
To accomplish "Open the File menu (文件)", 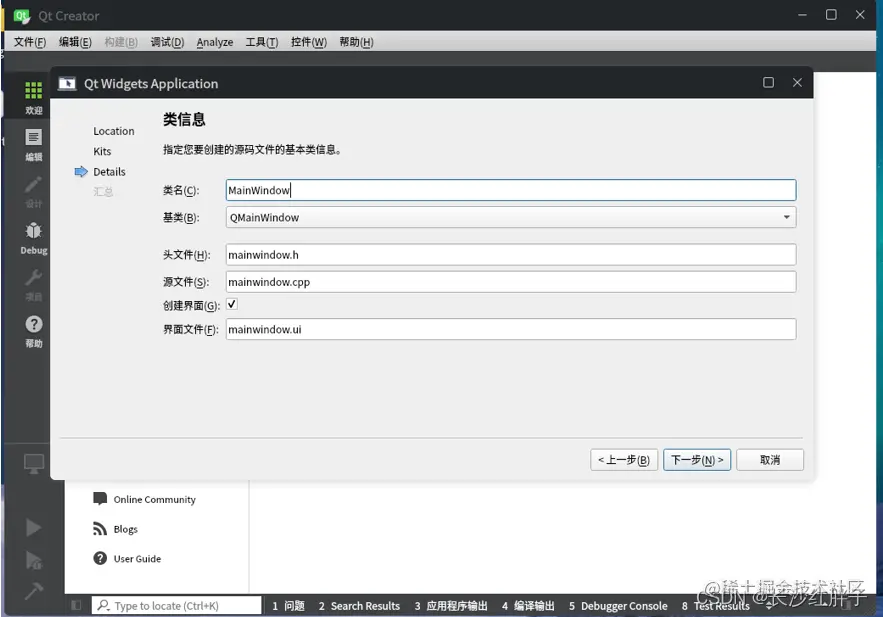I will [x=30, y=42].
